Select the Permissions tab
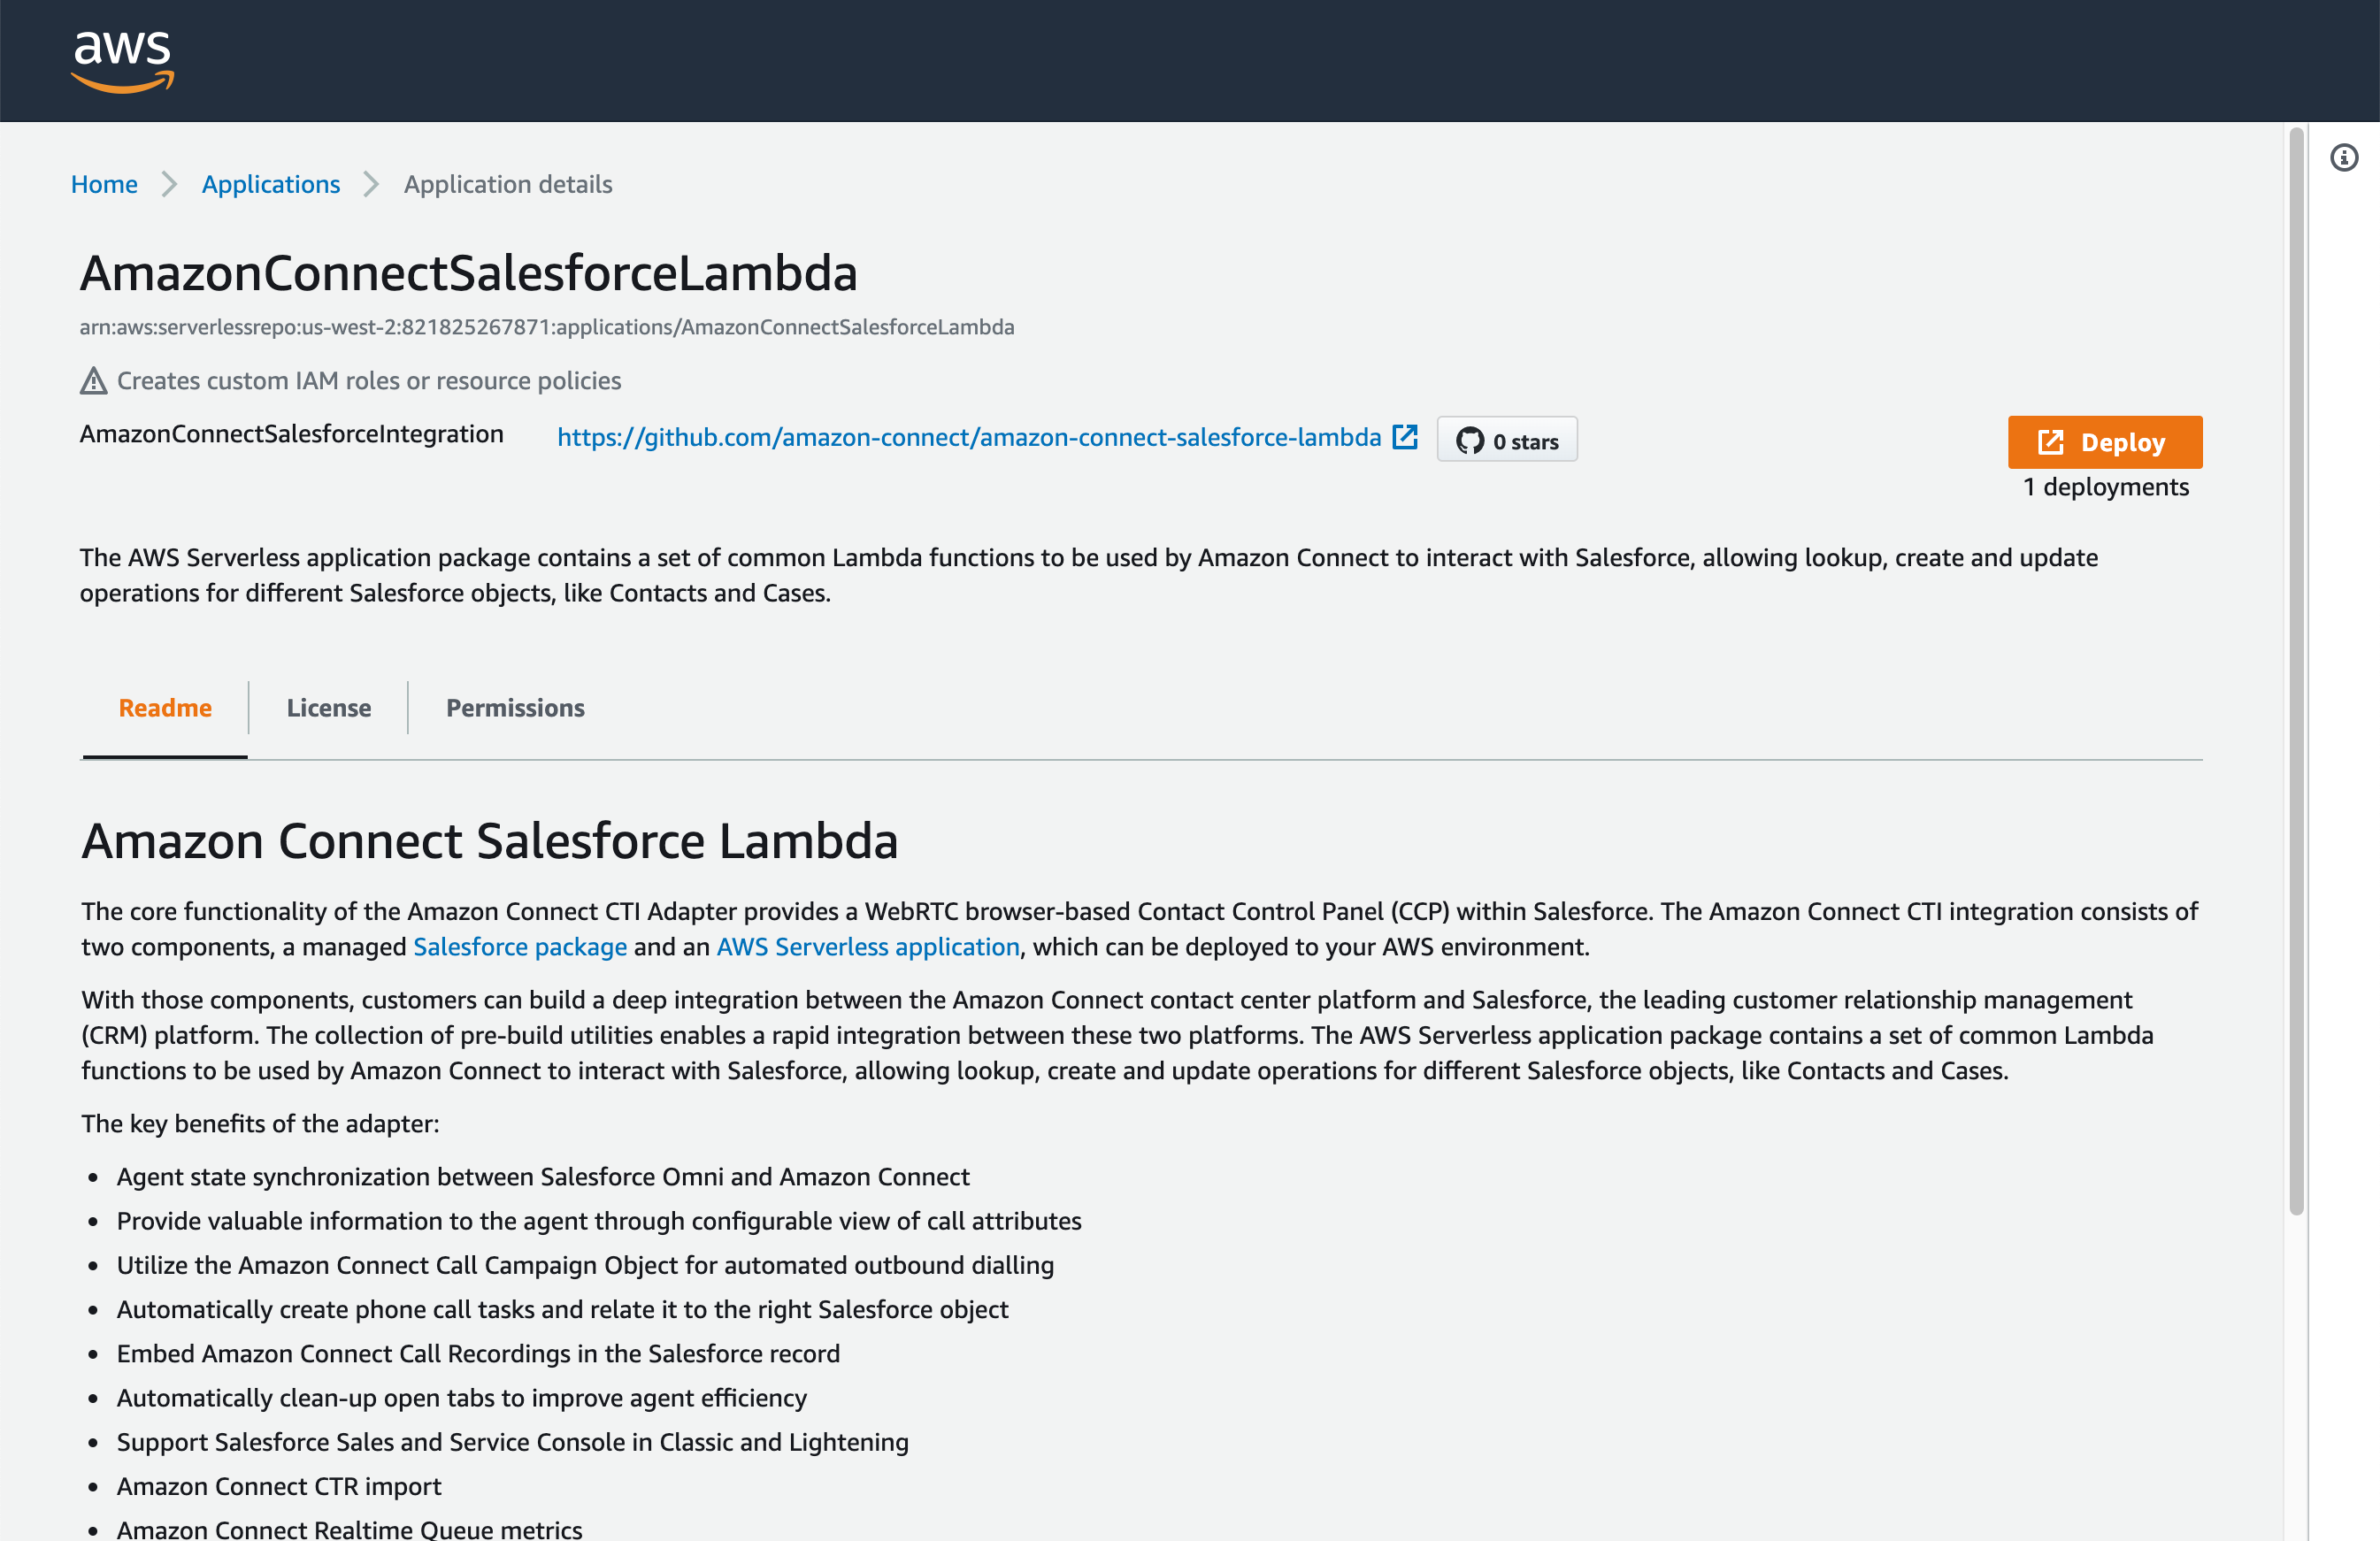The height and width of the screenshot is (1541, 2380). [x=515, y=708]
